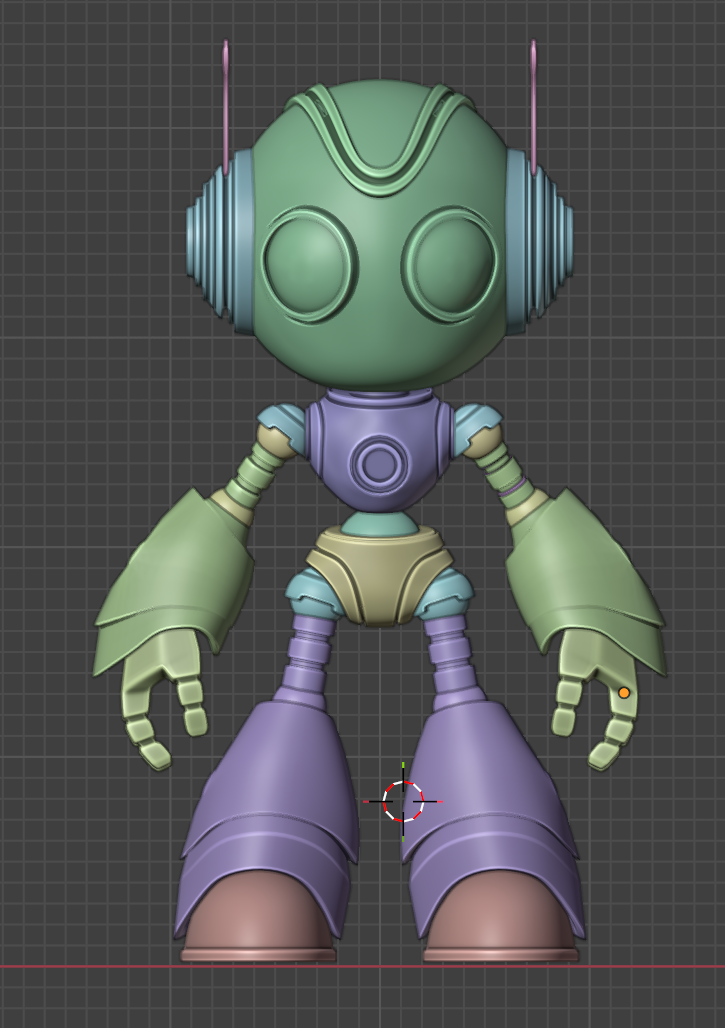This screenshot has height=1028, width=725.
Task: Select the pink boot toe on the viewer's left
Action: pos(258,918)
